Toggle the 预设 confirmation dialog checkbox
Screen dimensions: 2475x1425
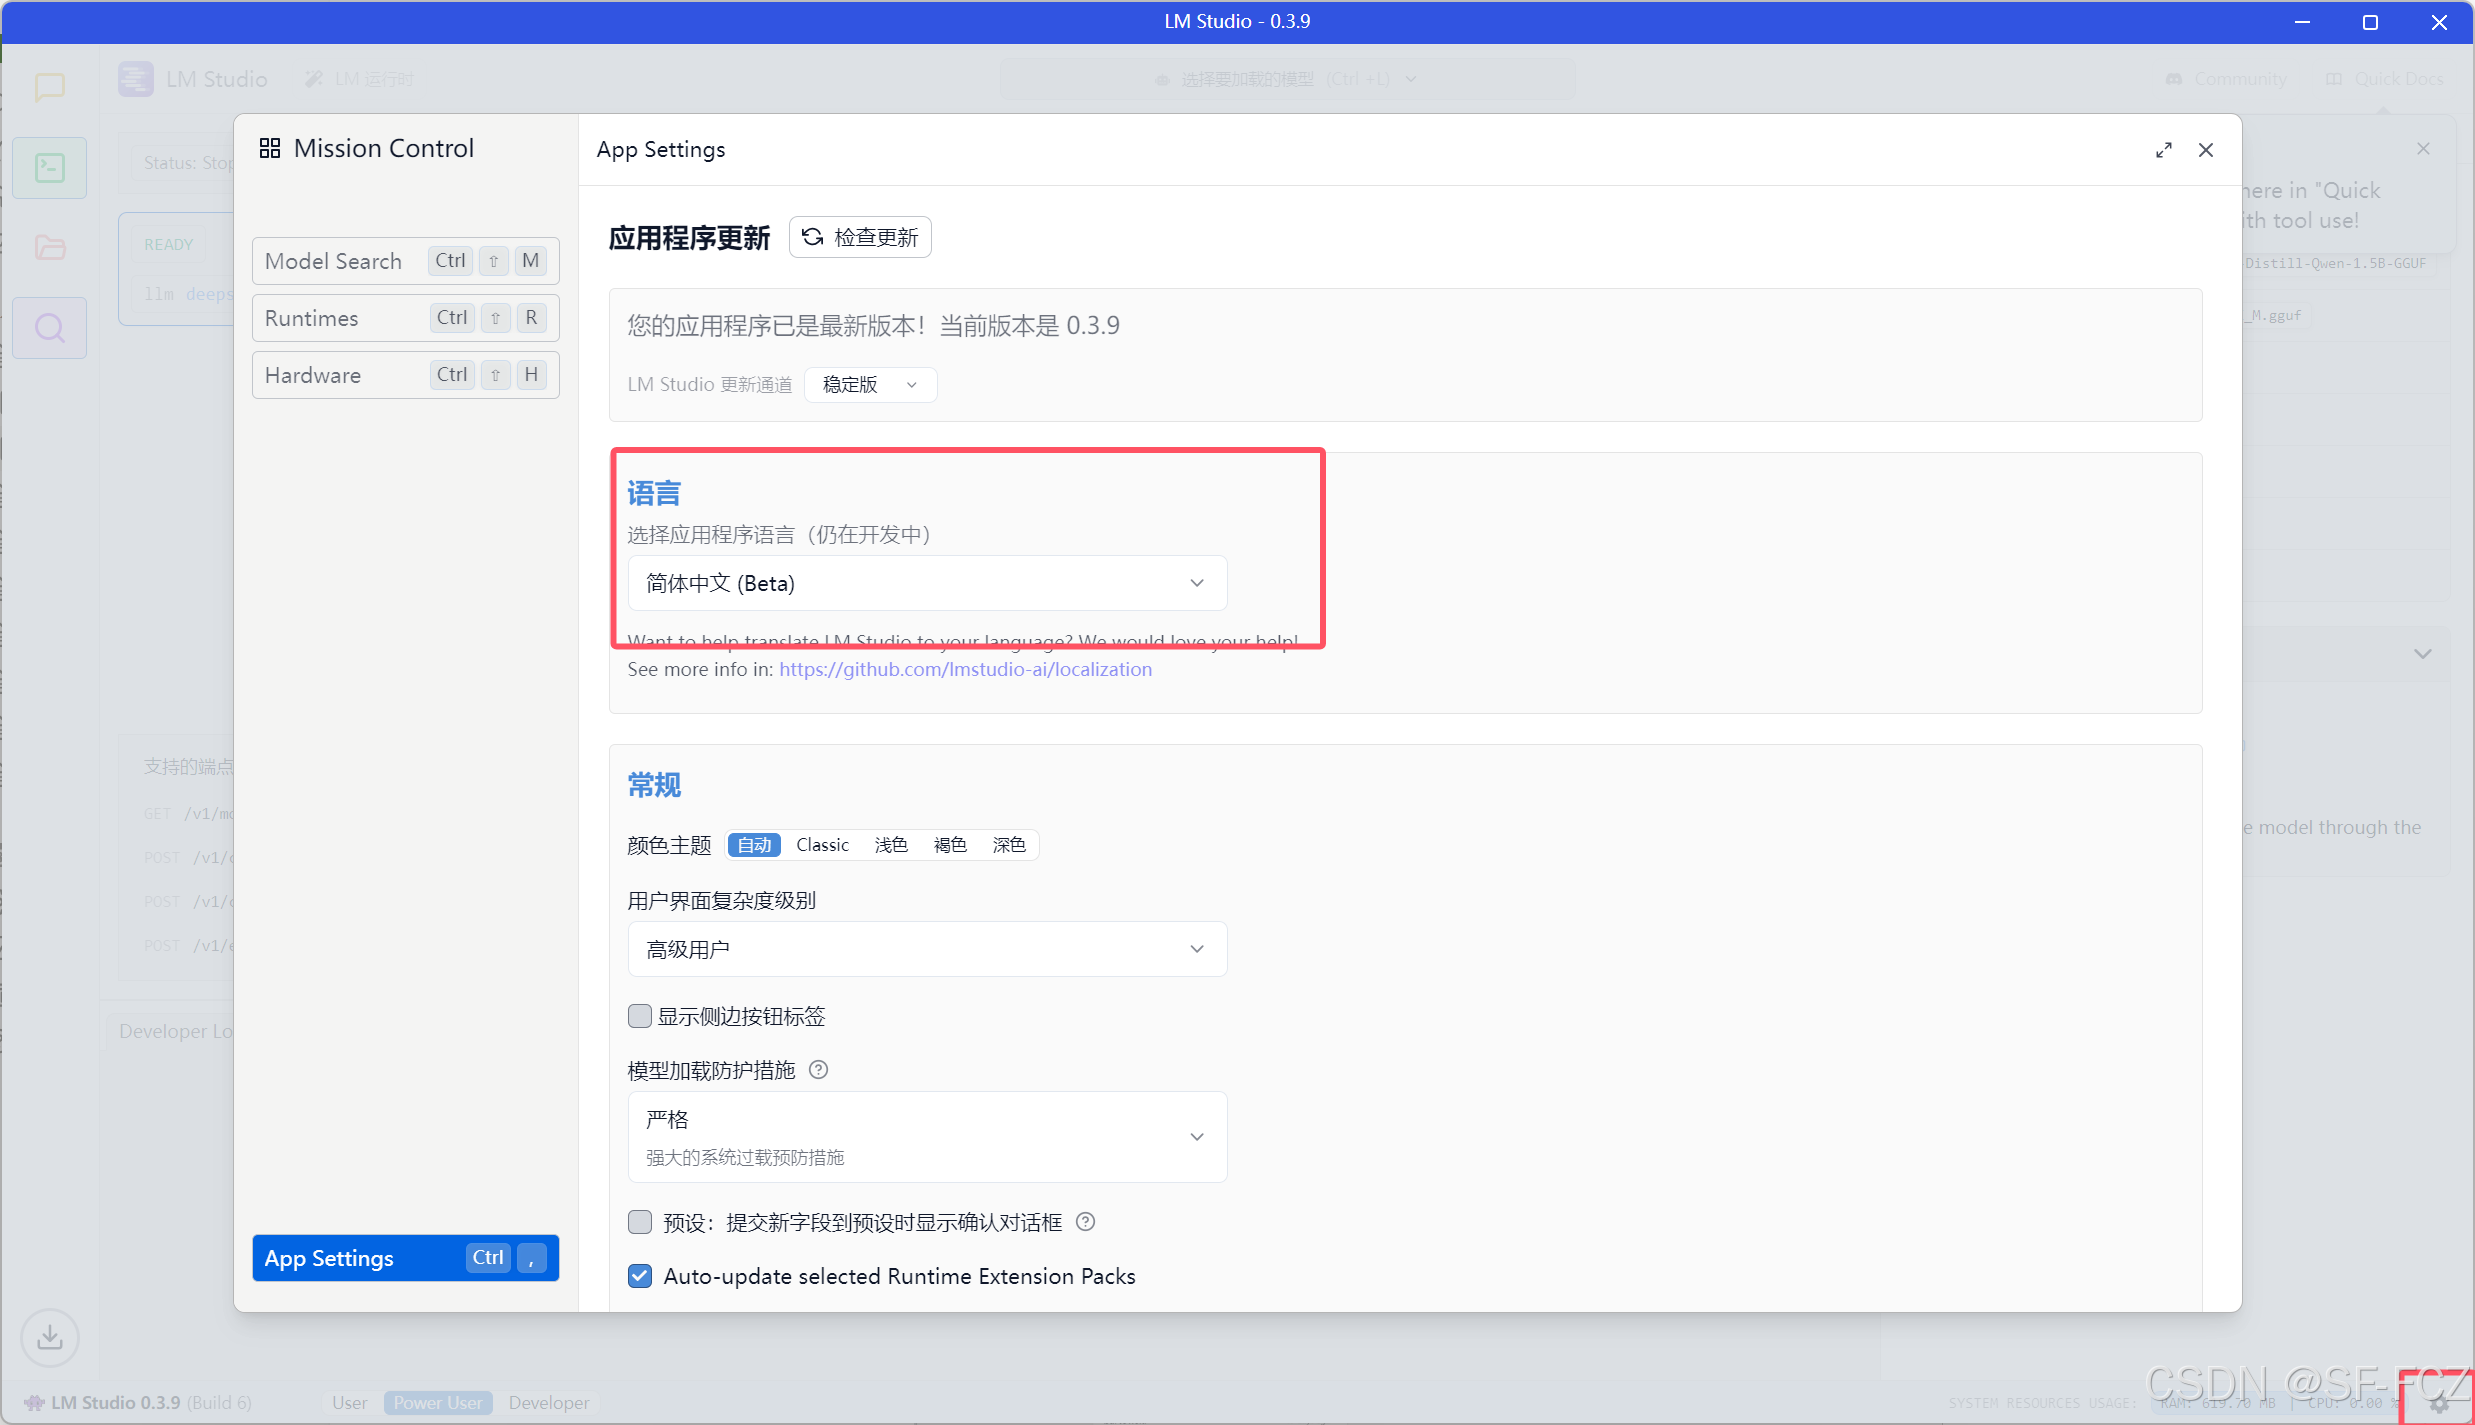[640, 1222]
